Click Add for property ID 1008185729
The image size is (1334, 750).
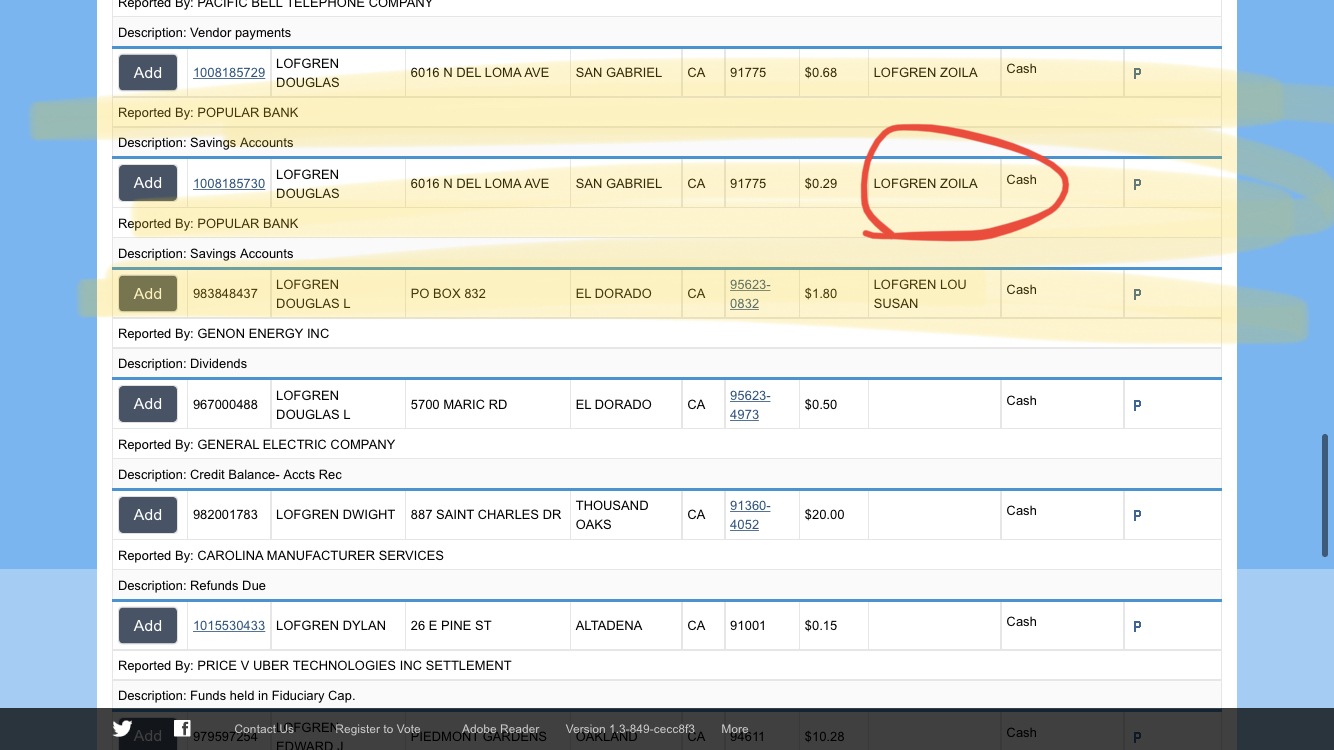coord(148,72)
